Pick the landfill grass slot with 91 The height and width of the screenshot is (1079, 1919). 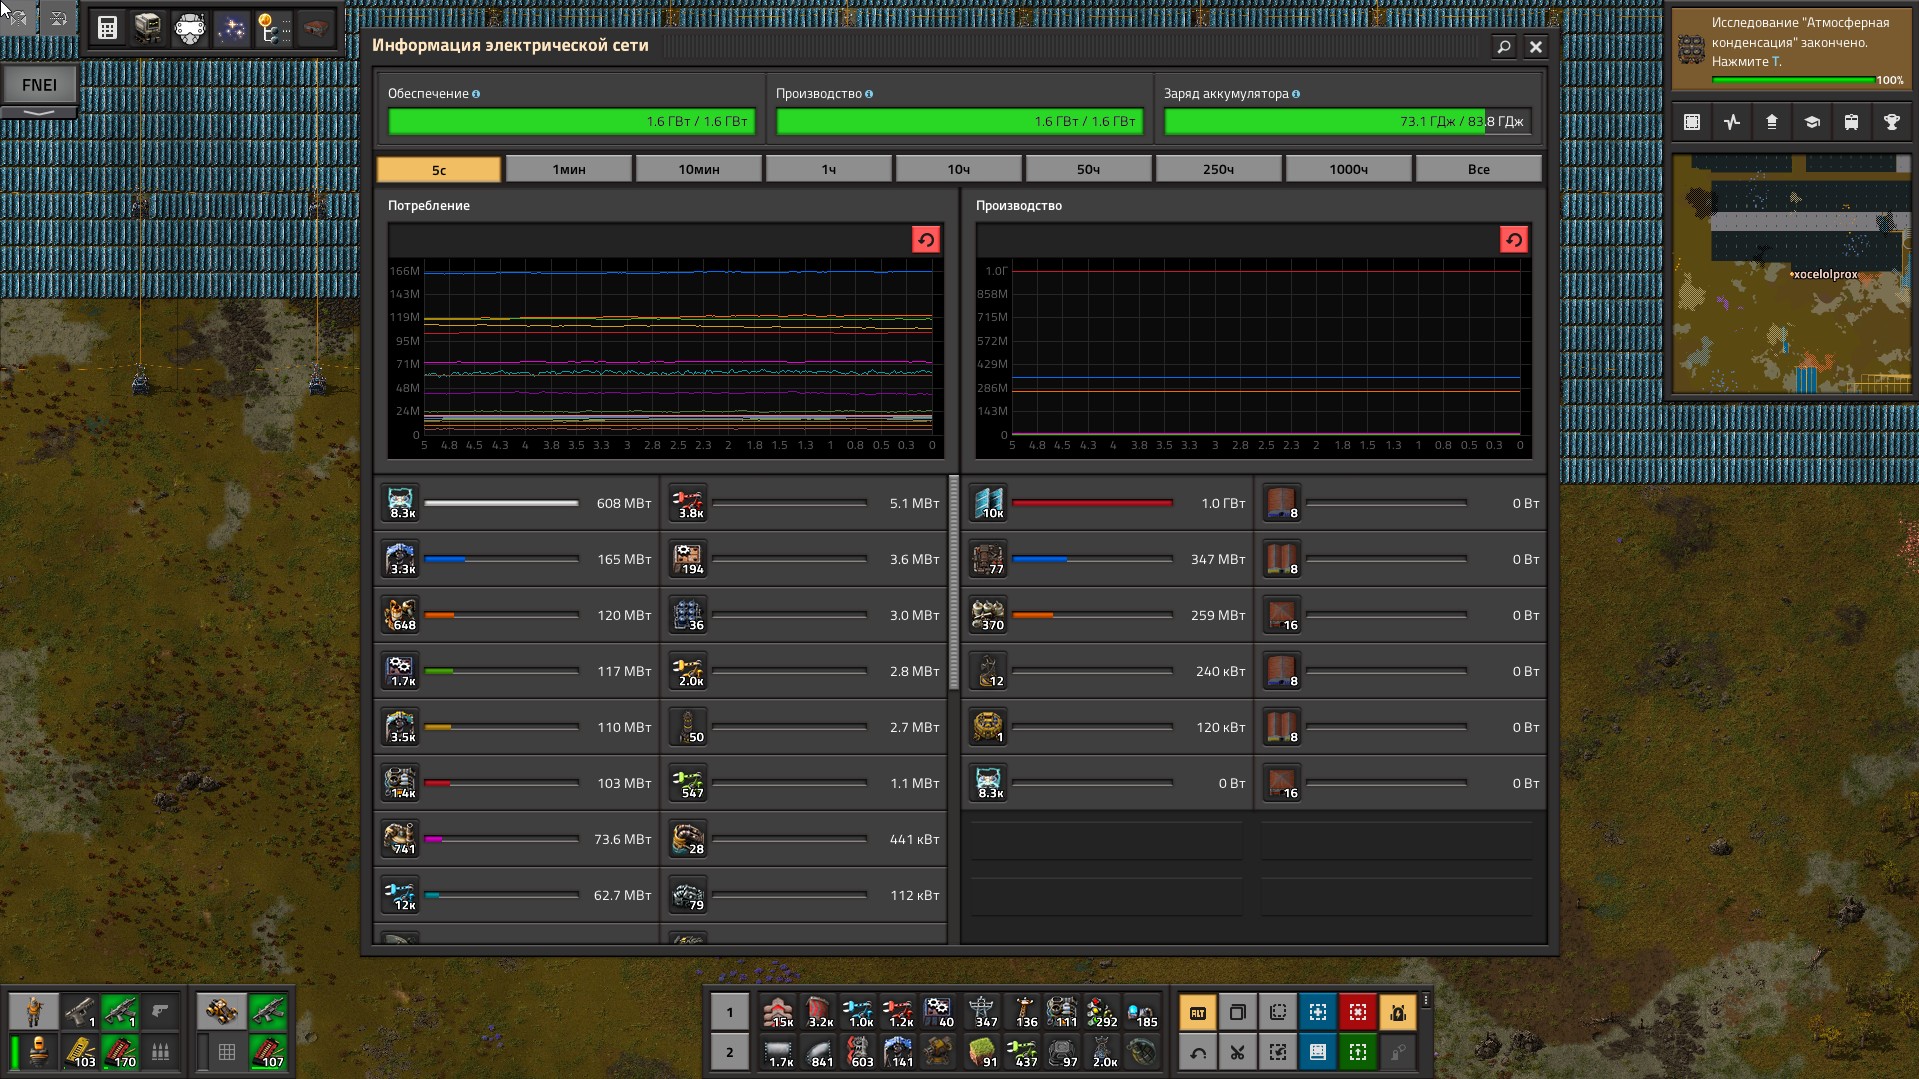[982, 1052]
